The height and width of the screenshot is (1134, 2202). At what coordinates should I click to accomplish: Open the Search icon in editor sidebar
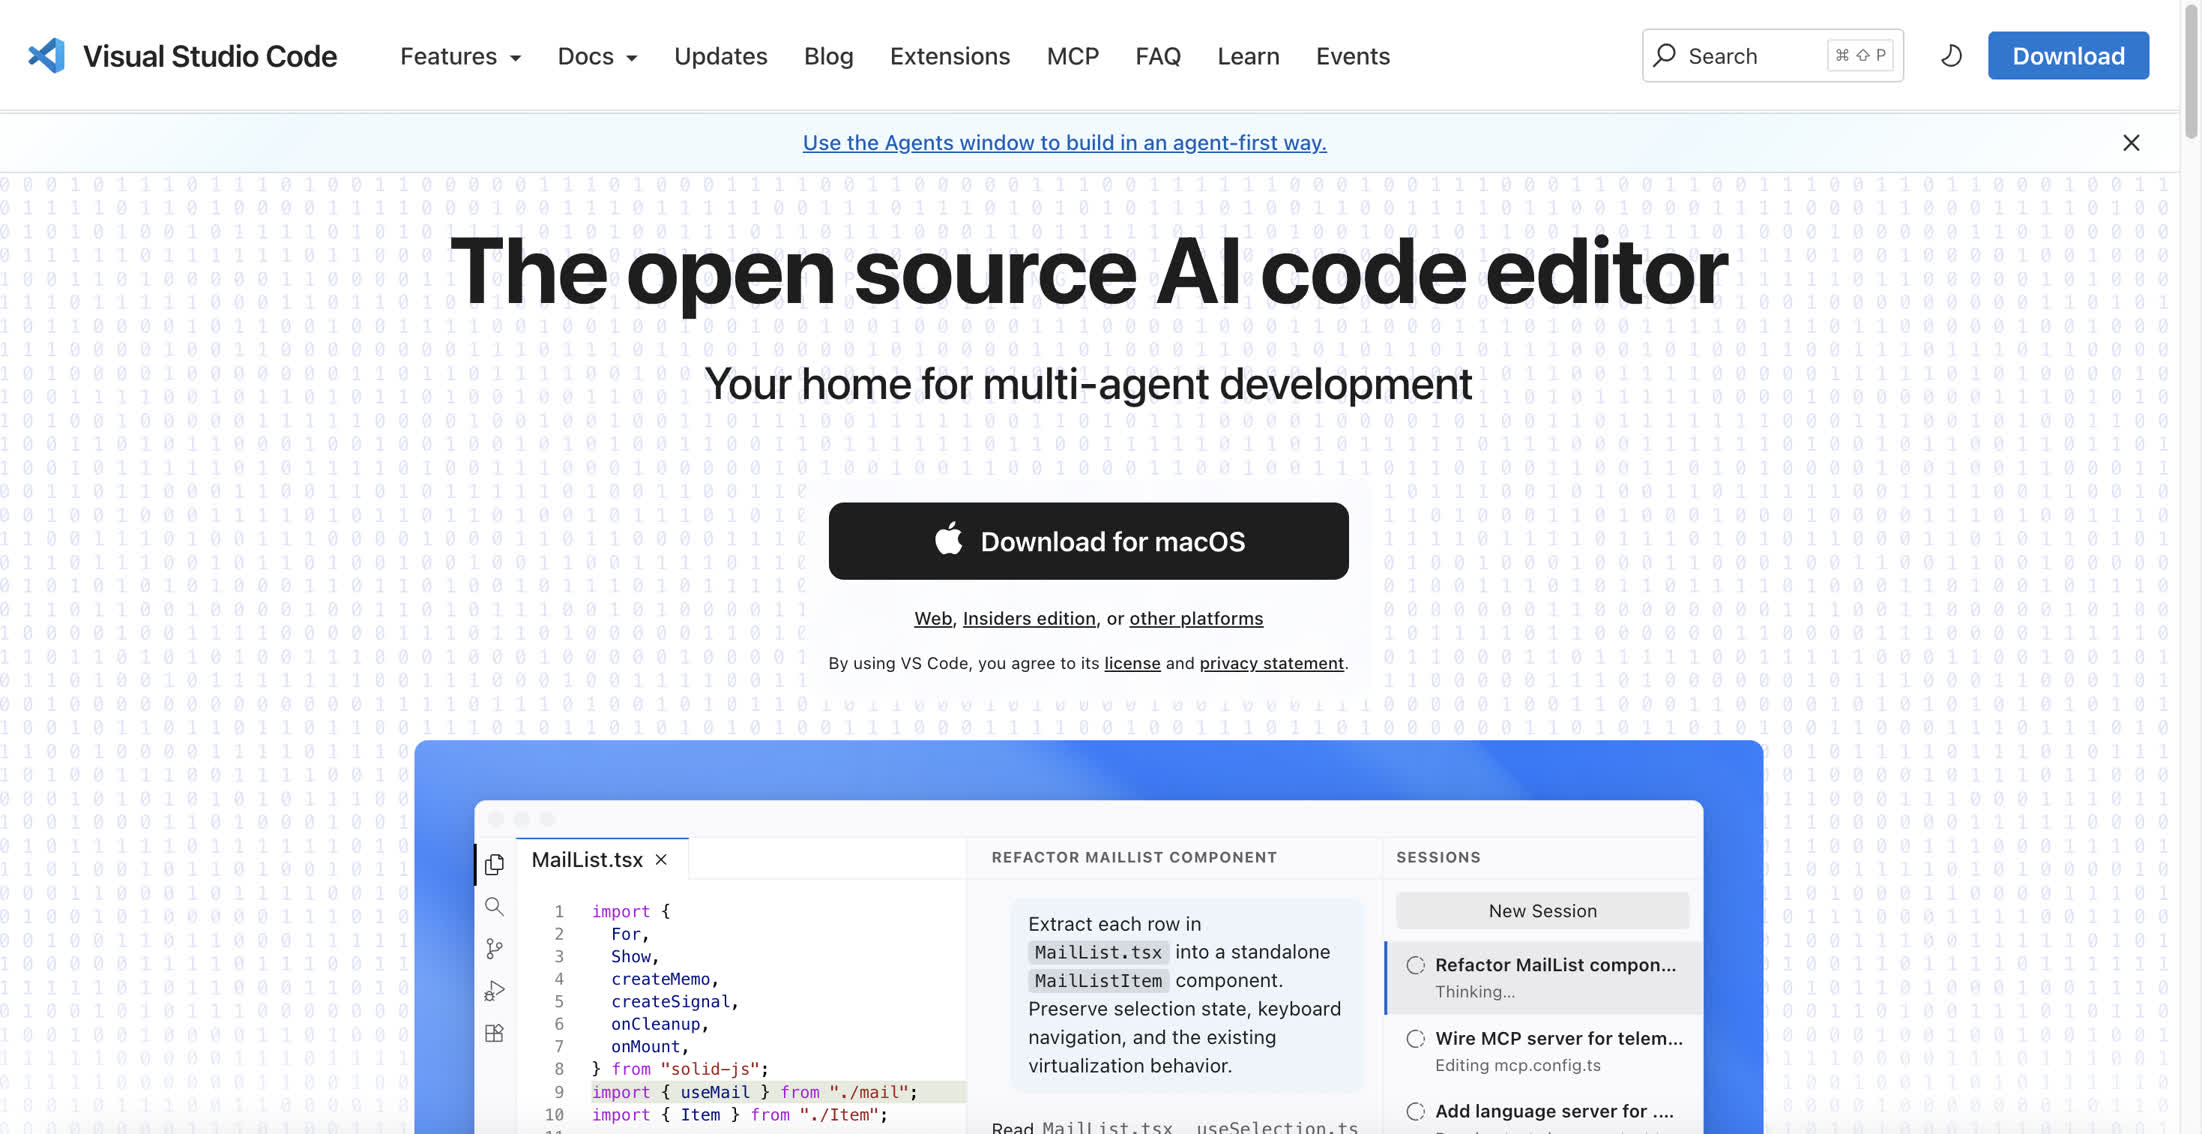pos(494,906)
